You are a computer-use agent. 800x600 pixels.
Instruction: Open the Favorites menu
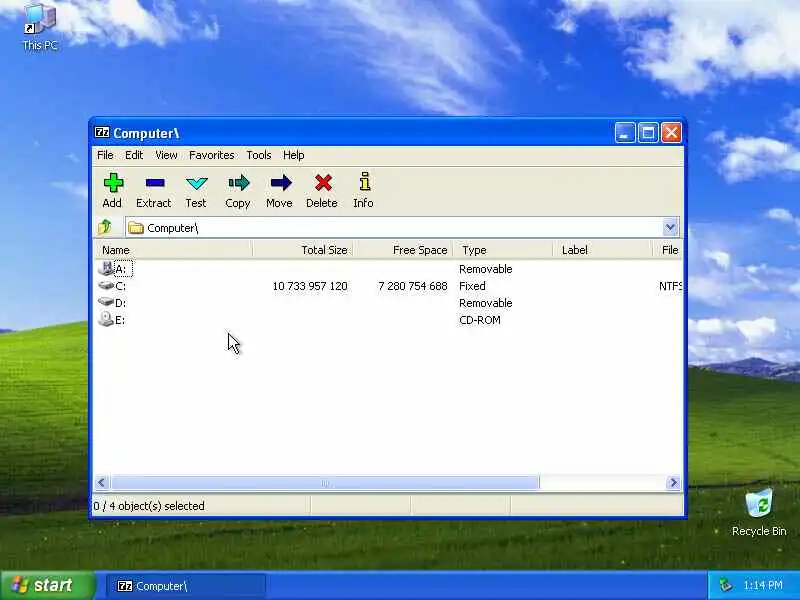click(212, 155)
